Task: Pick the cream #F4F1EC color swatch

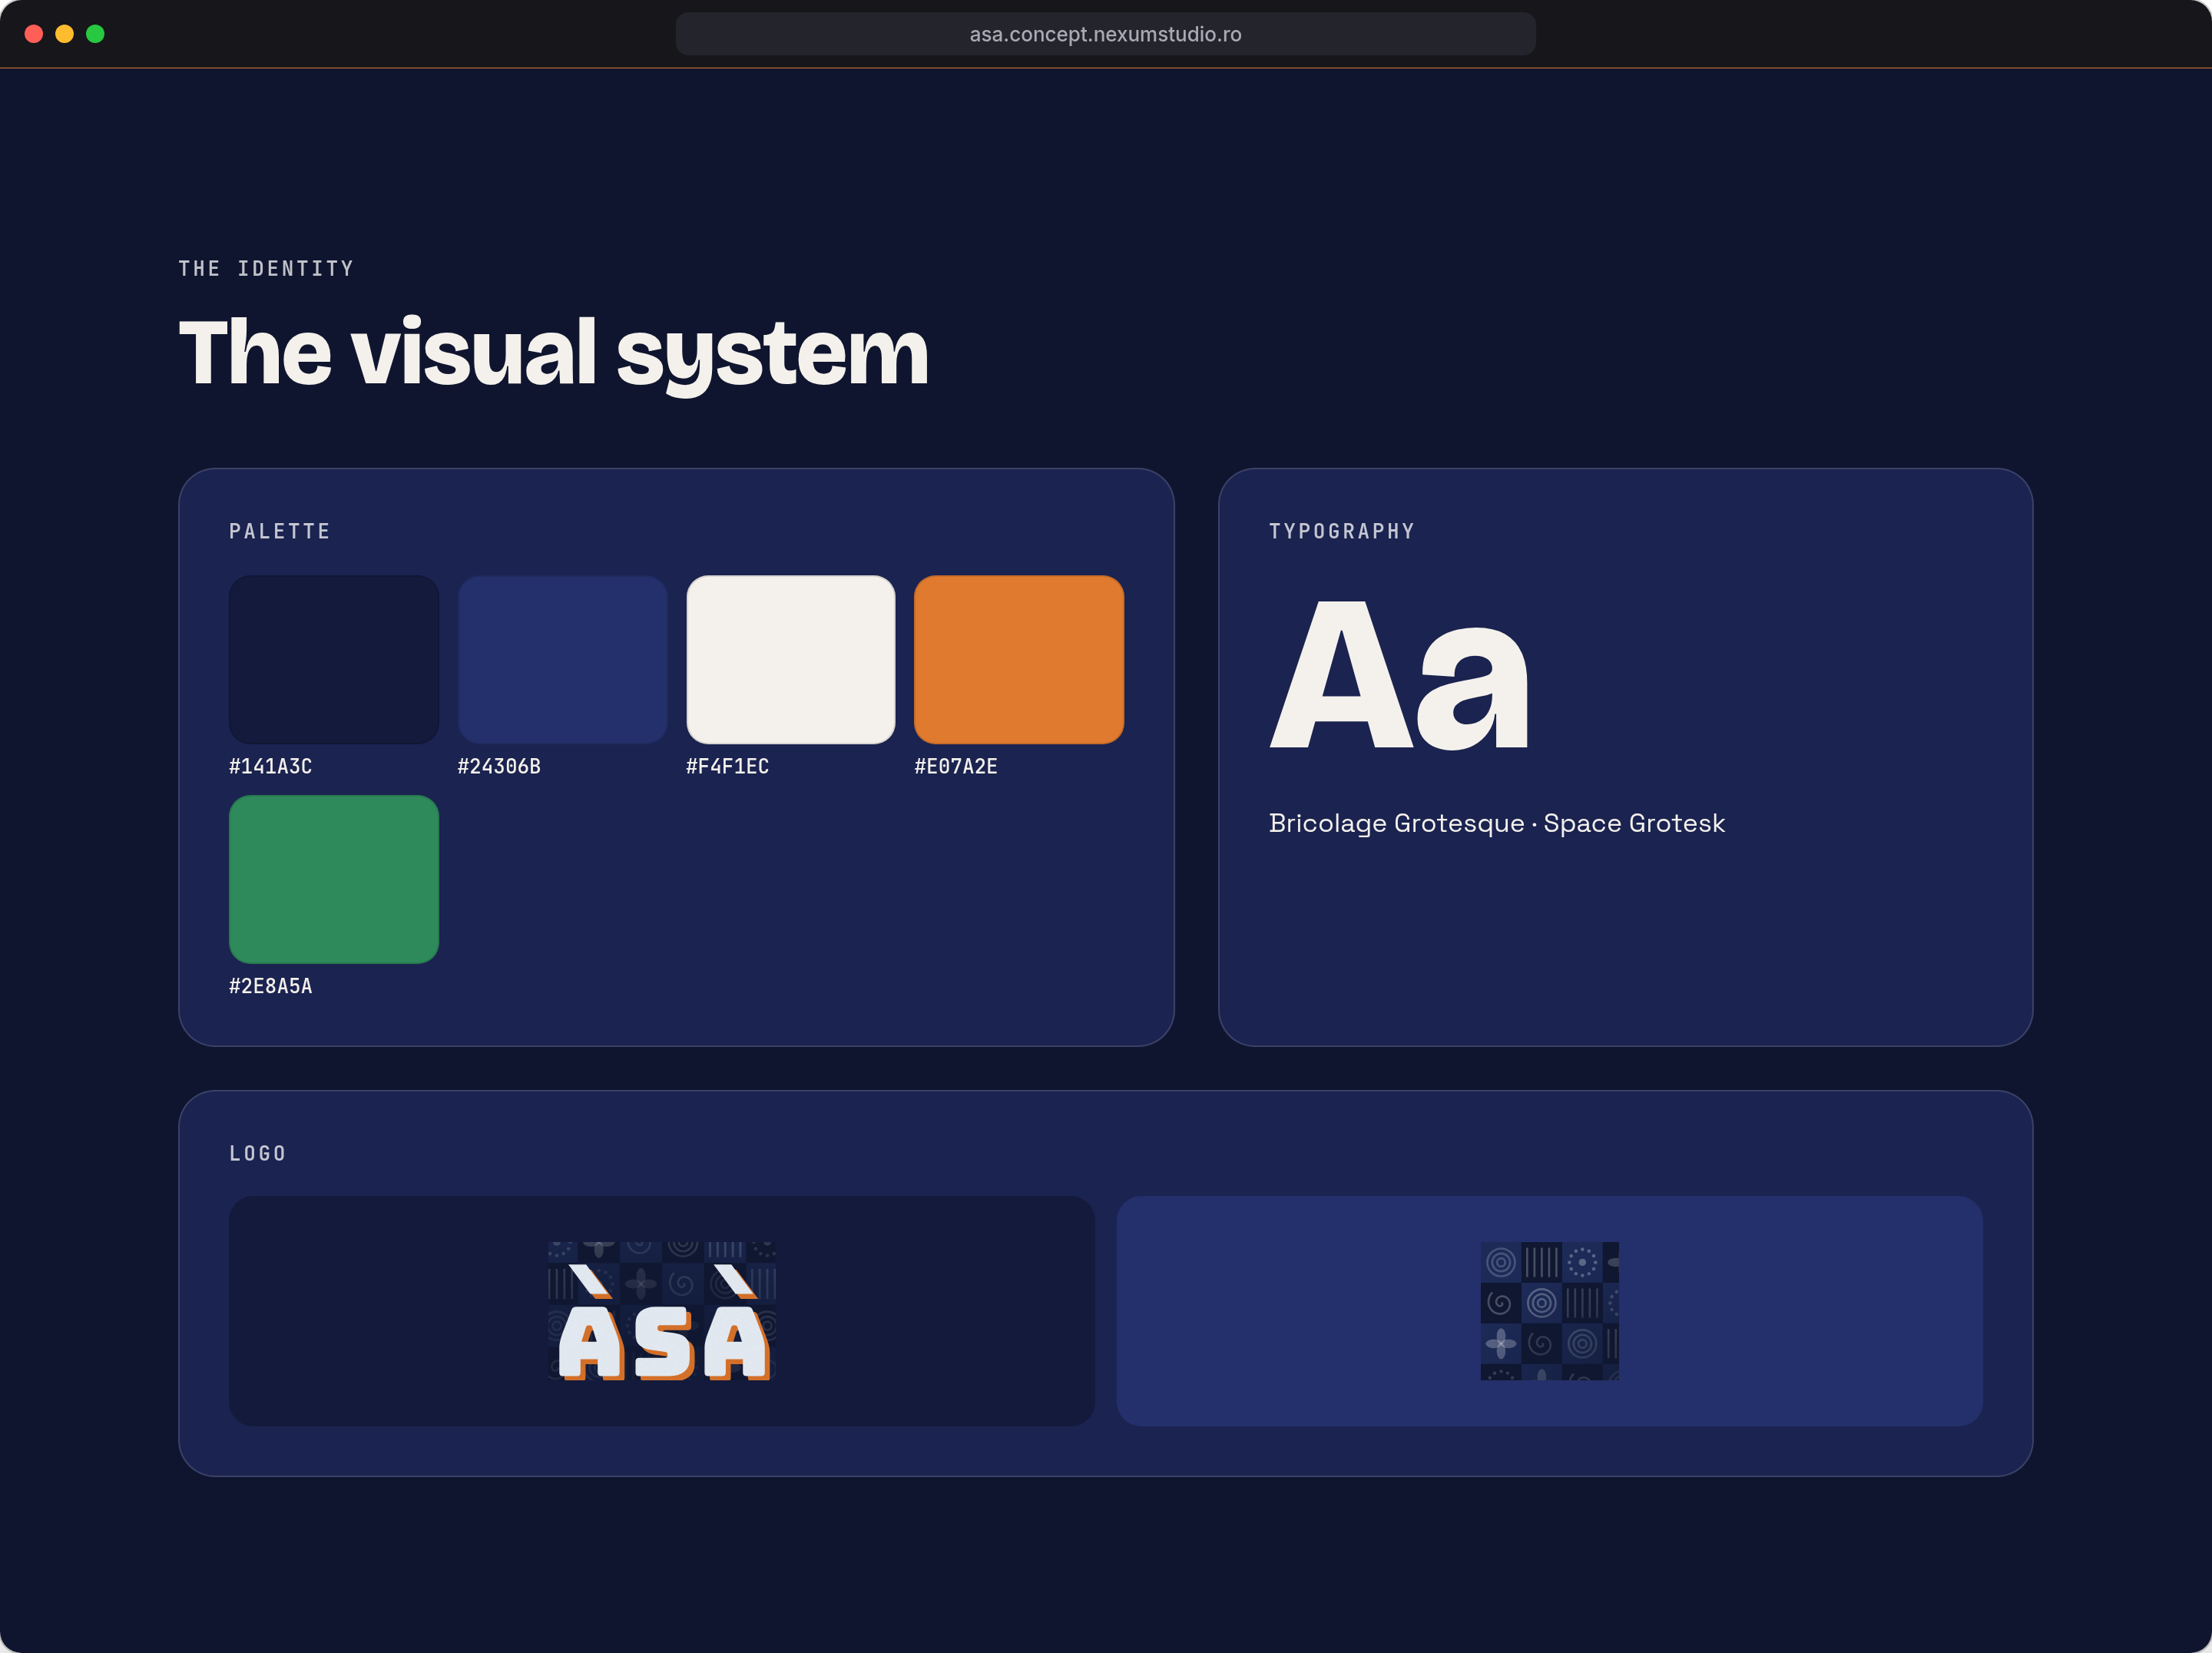Action: (791, 659)
